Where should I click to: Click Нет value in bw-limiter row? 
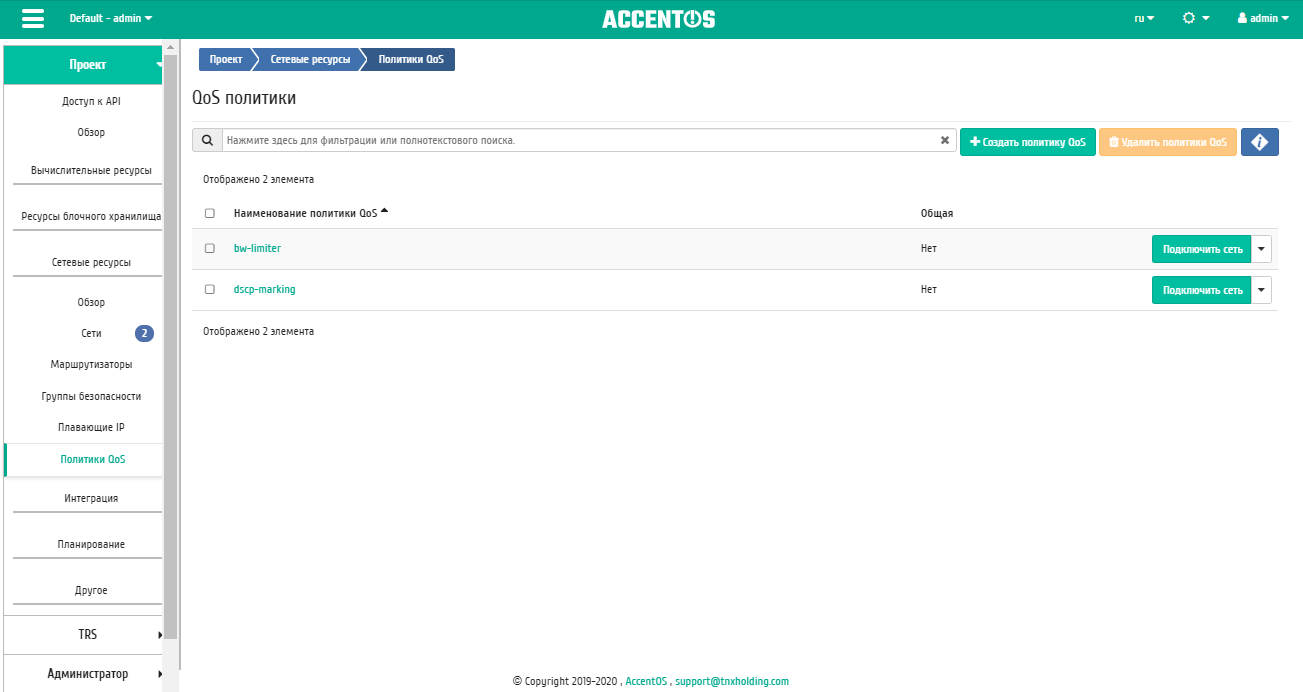coord(929,248)
